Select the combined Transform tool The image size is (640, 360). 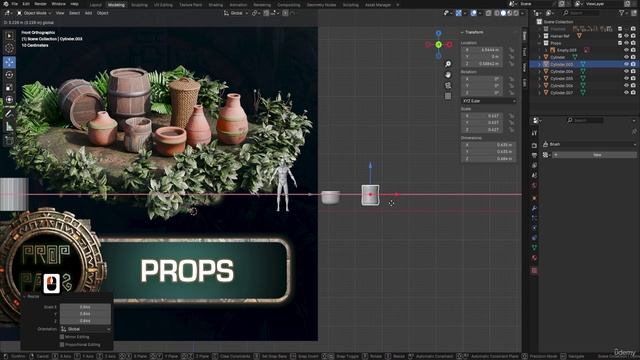tap(9, 100)
